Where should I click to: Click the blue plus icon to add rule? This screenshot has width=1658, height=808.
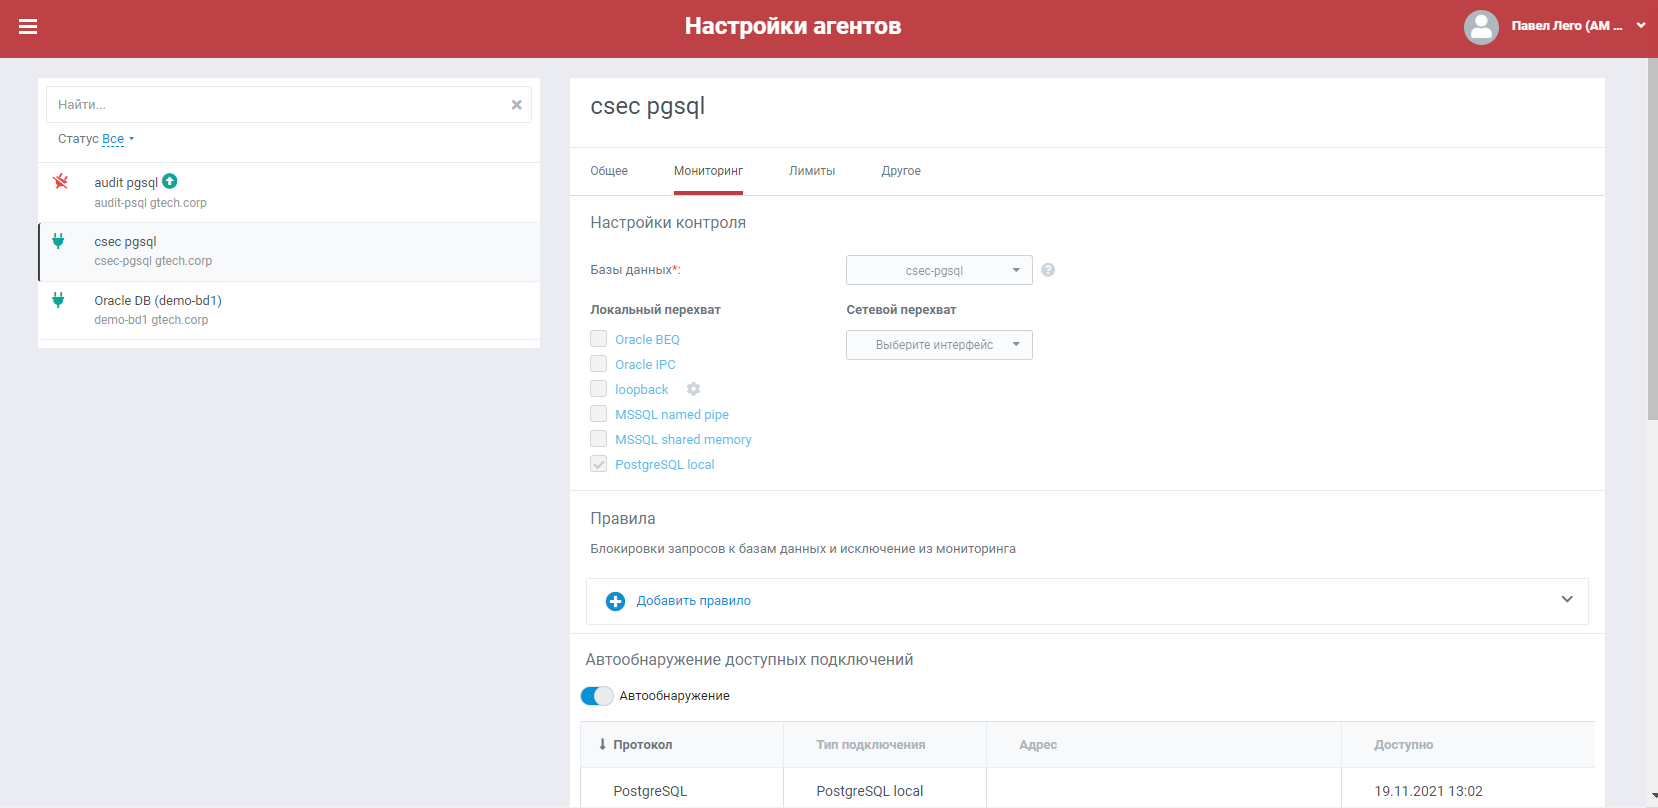[615, 601]
